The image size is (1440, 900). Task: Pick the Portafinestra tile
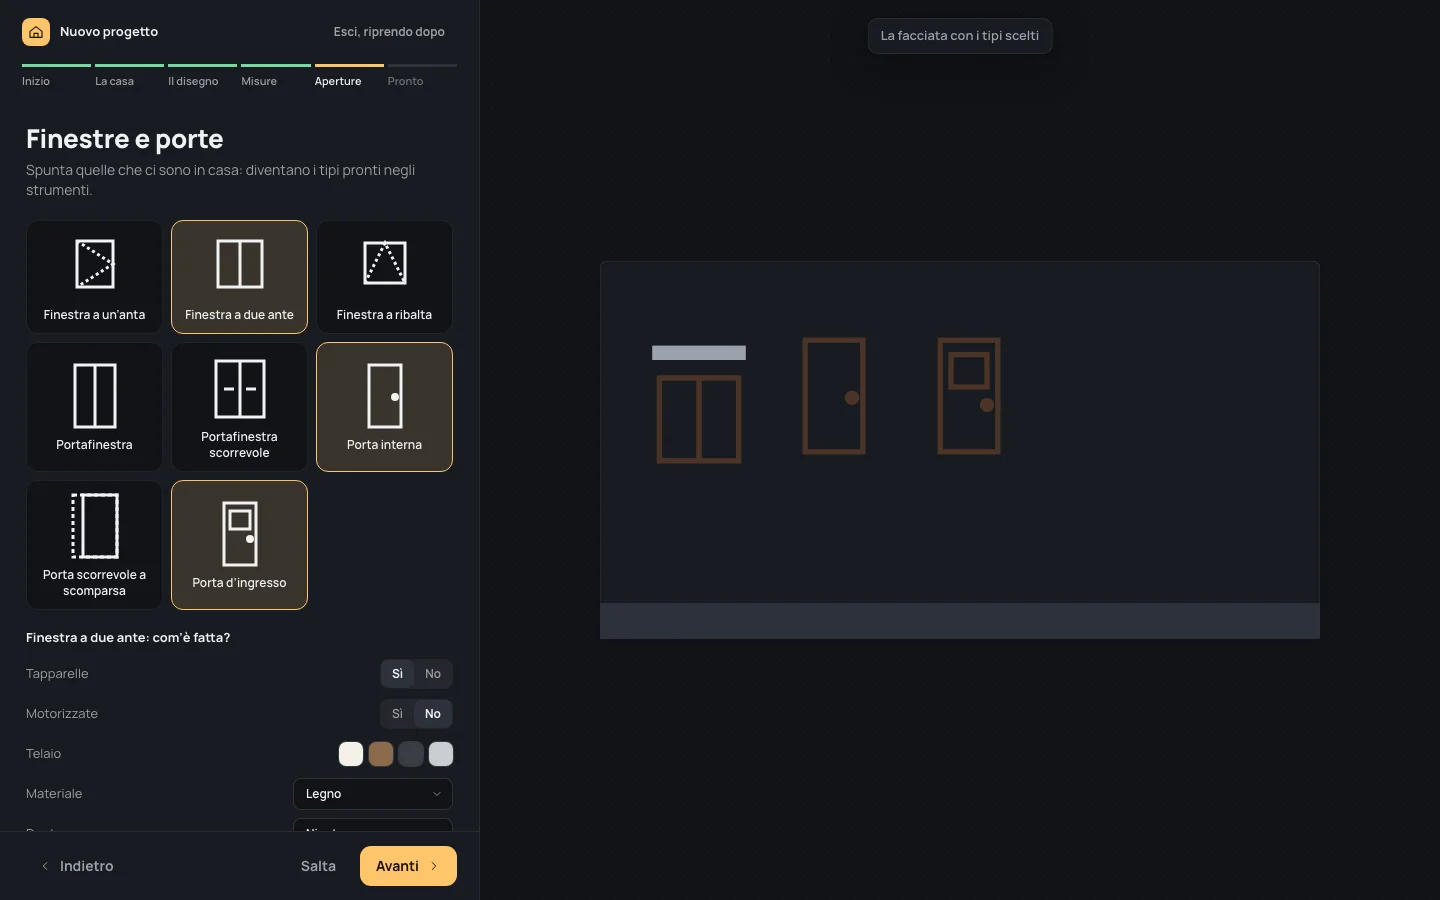[x=94, y=407]
